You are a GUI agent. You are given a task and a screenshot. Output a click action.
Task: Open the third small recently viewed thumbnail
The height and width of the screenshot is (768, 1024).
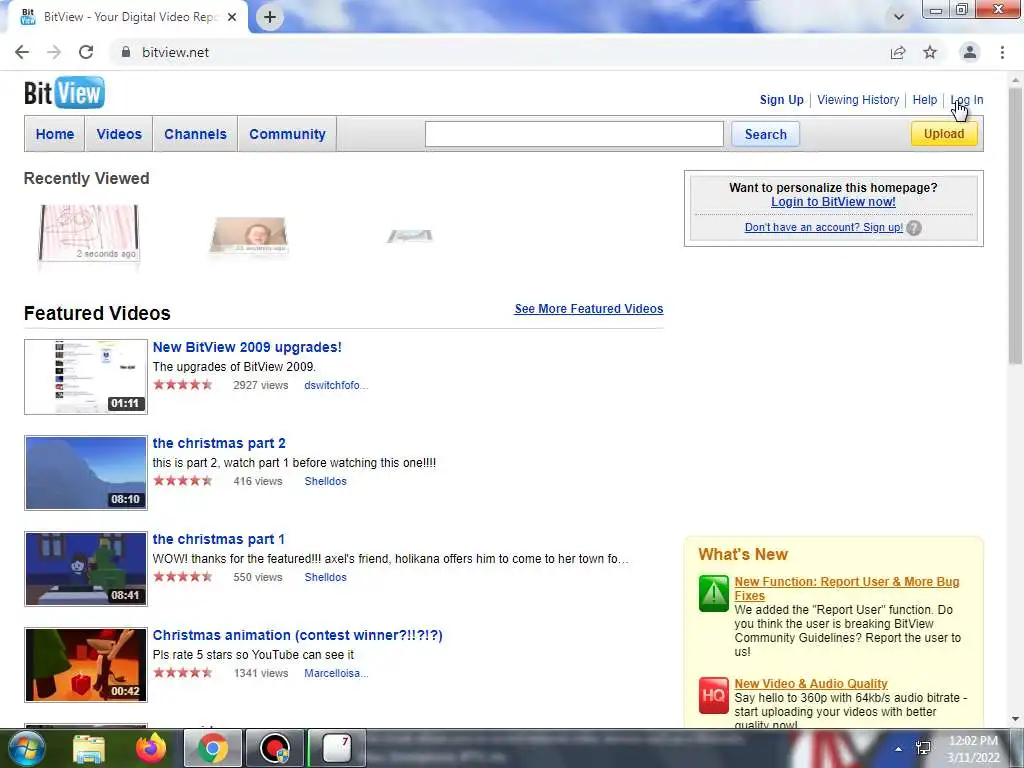tap(409, 236)
